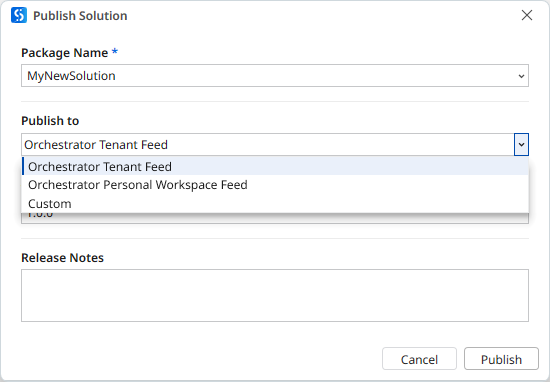Select Orchestrator Tenant Feed list option
The image size is (550, 382).
click(x=275, y=166)
